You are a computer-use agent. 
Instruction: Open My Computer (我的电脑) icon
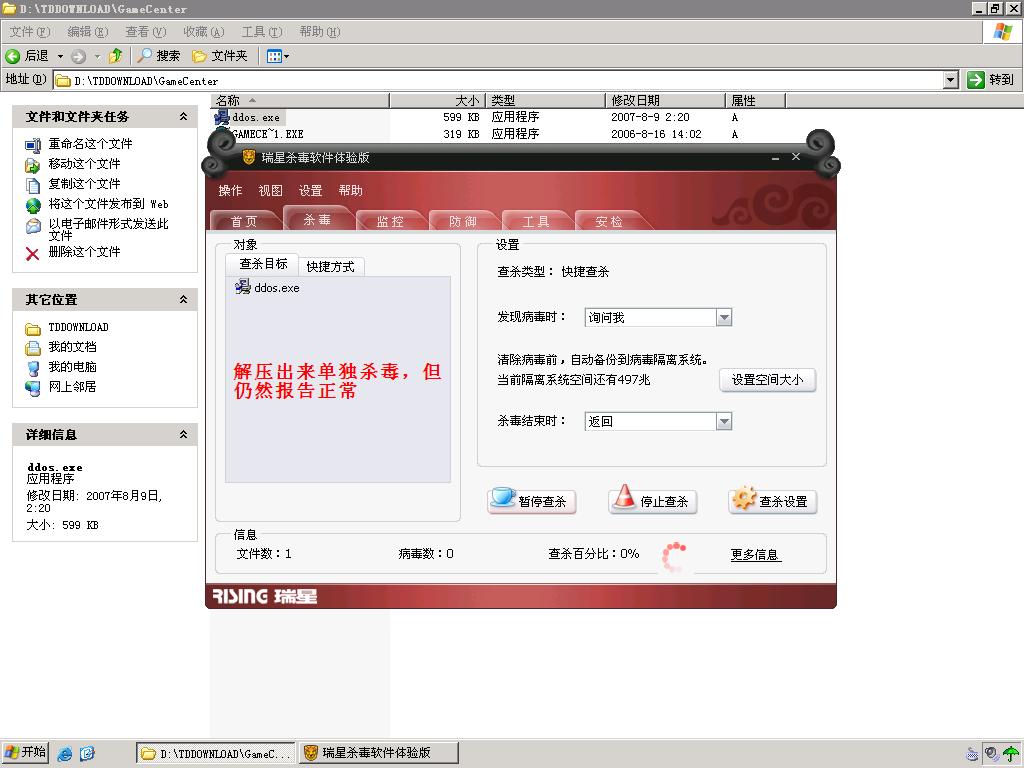tap(33, 368)
